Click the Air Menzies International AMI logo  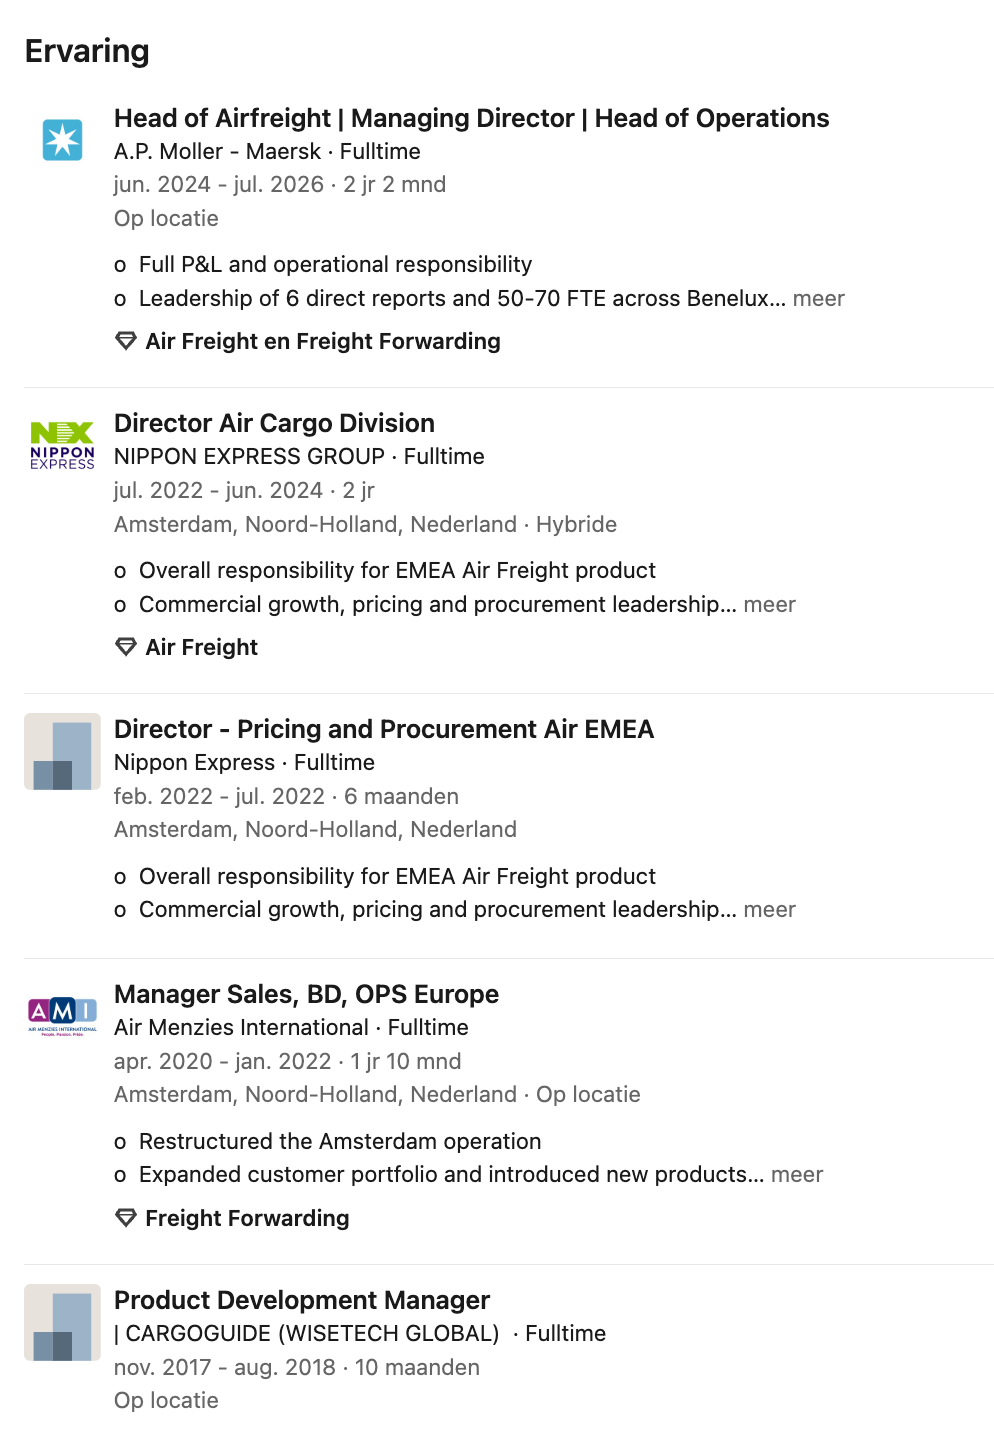(62, 1016)
